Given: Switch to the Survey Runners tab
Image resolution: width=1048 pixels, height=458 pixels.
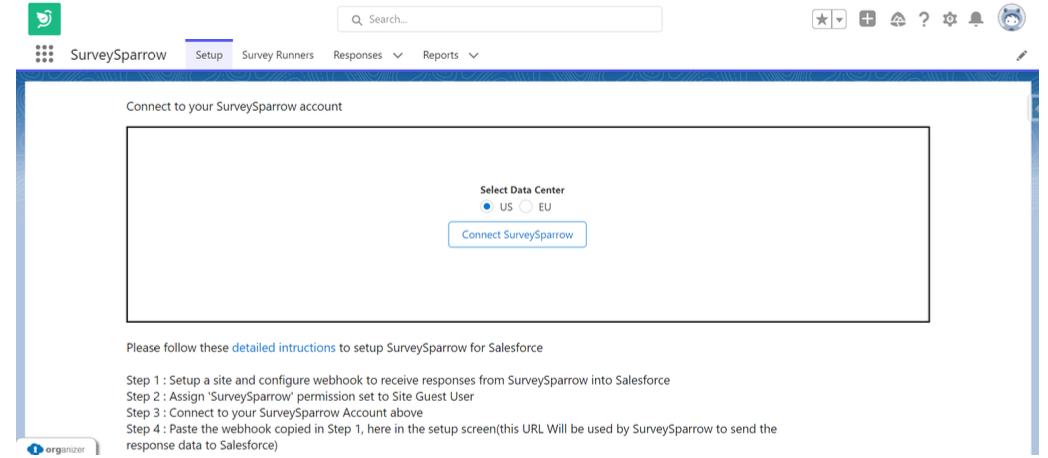Looking at the screenshot, I should tap(277, 56).
